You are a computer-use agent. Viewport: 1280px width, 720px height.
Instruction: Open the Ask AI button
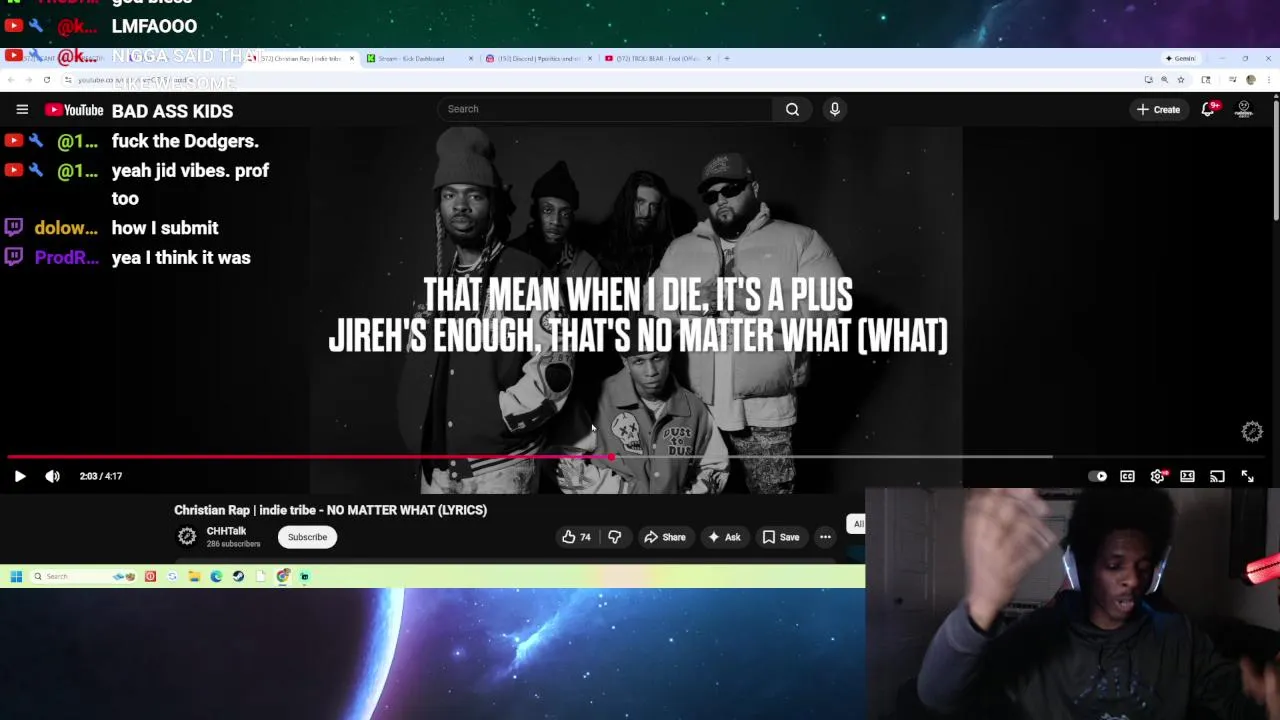point(724,537)
